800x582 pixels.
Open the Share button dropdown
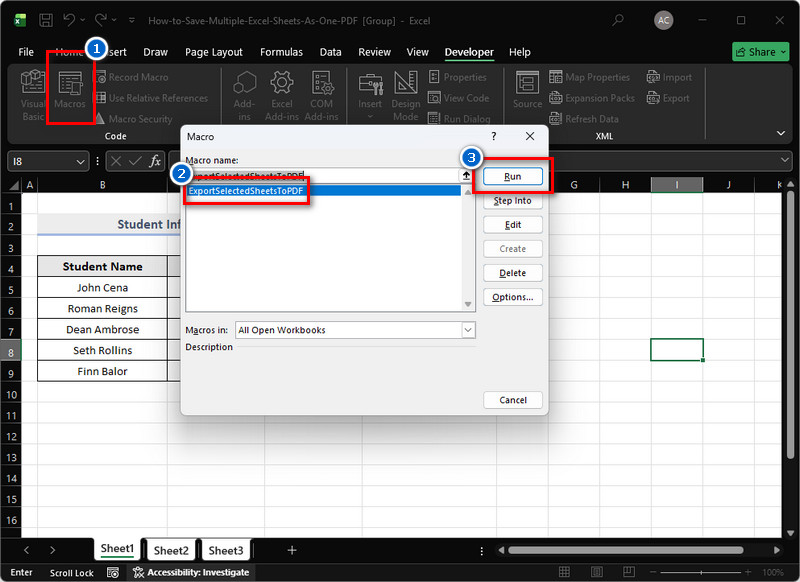click(x=783, y=52)
